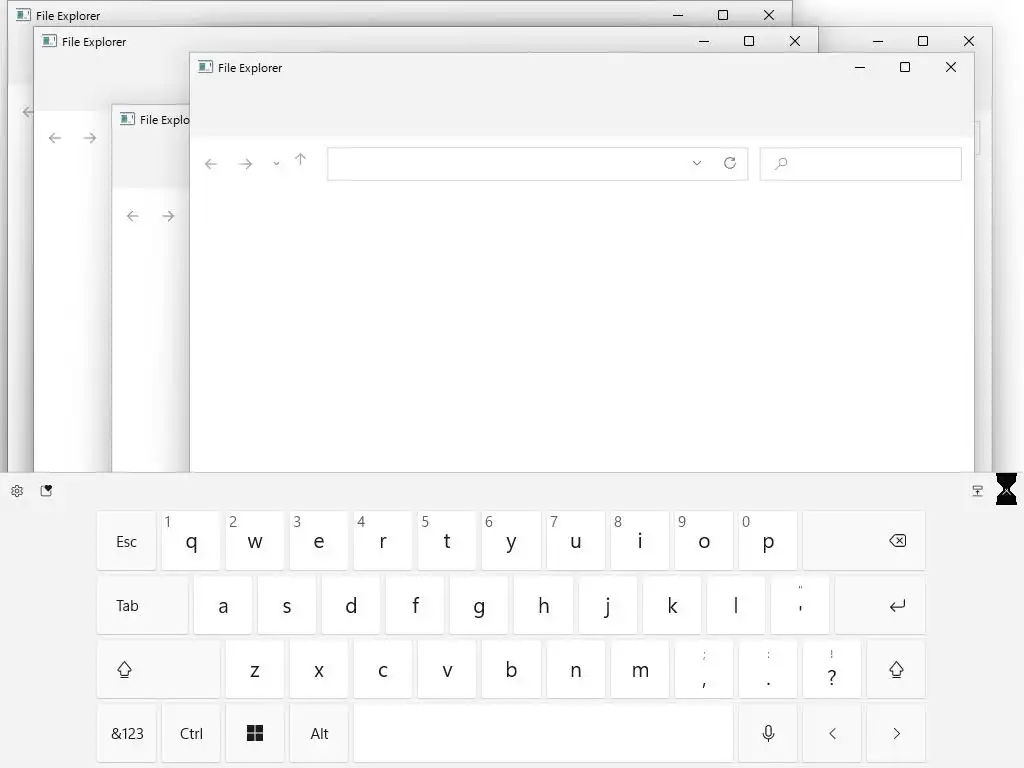Open recent locations chevron beside Forward arrow
Viewport: 1024px width, 768px height.
(x=276, y=164)
